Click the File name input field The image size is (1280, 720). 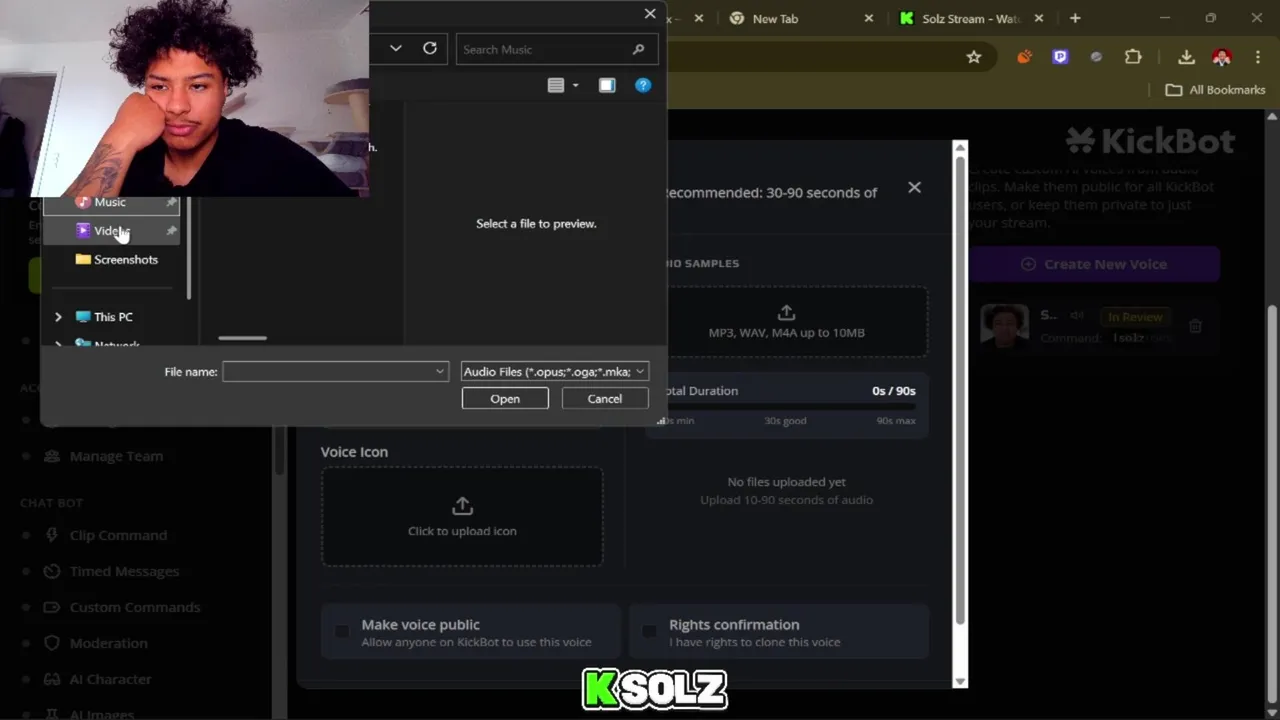click(327, 372)
